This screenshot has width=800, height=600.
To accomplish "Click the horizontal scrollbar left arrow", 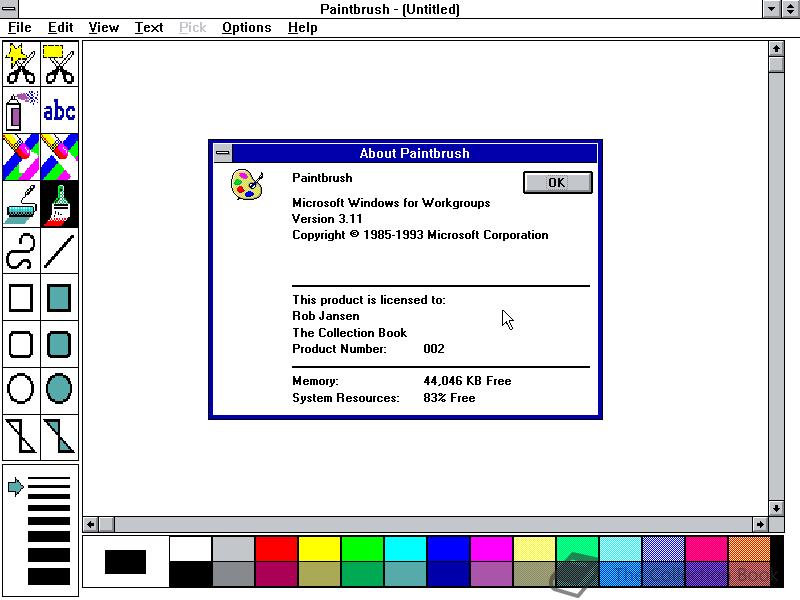I will tap(90, 524).
